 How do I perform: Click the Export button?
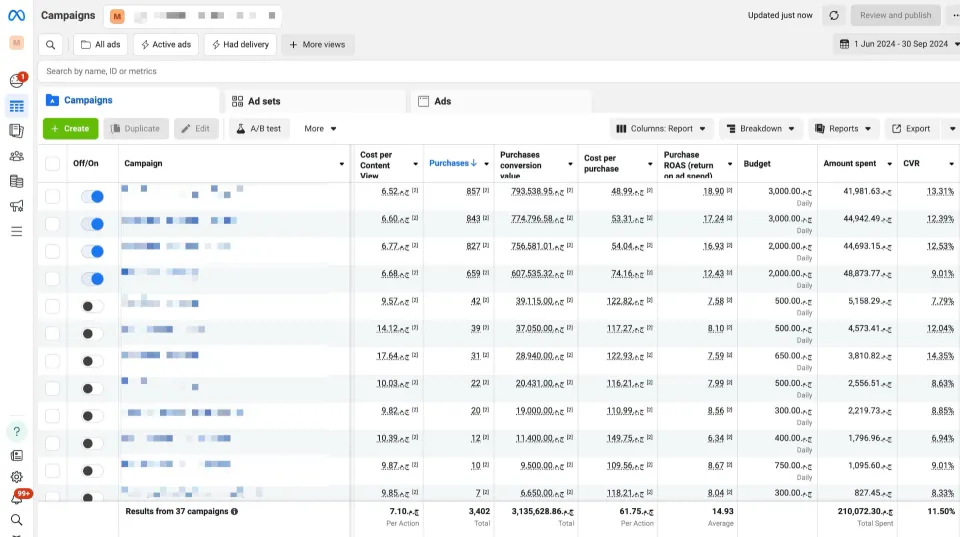tap(911, 129)
